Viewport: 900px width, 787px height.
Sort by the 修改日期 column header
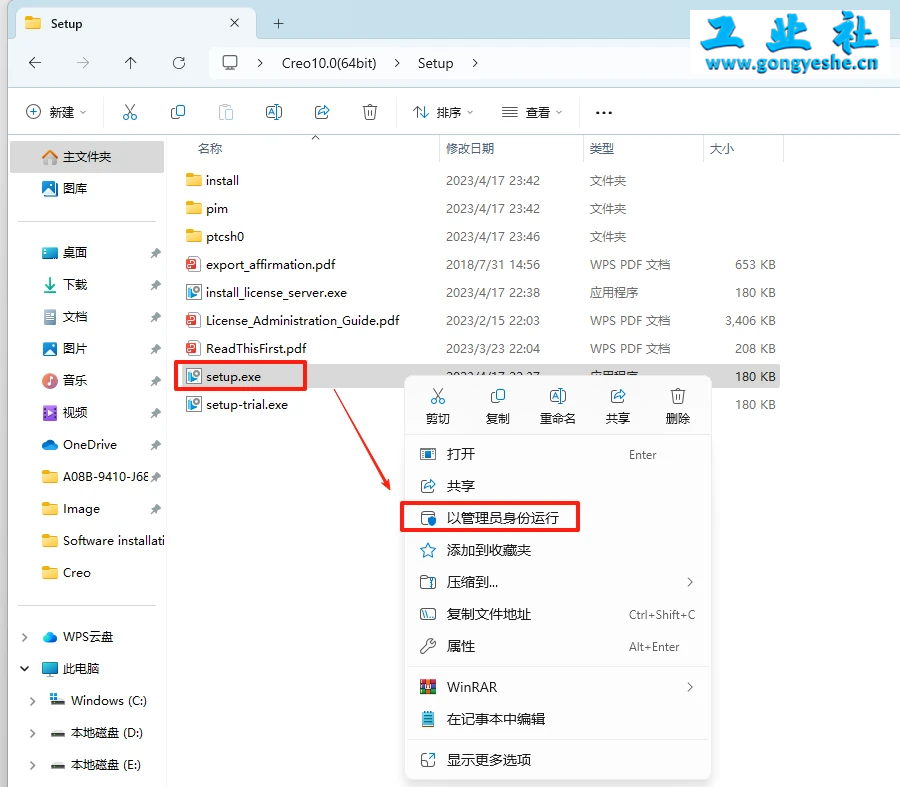[470, 149]
